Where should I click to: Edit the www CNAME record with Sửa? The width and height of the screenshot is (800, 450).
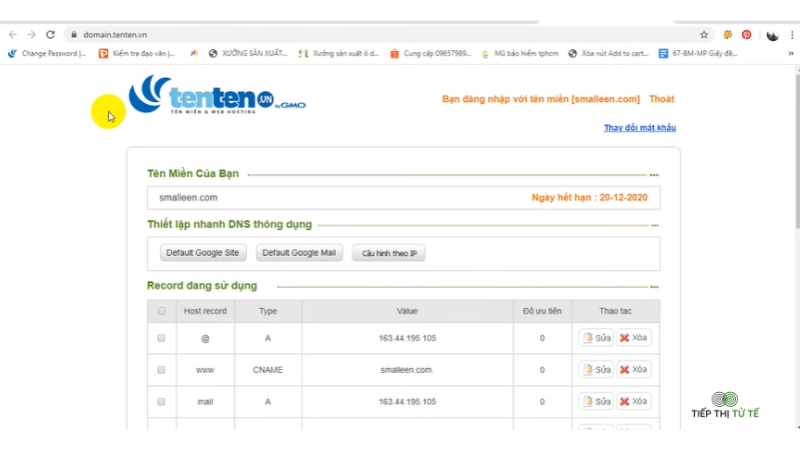(x=596, y=369)
